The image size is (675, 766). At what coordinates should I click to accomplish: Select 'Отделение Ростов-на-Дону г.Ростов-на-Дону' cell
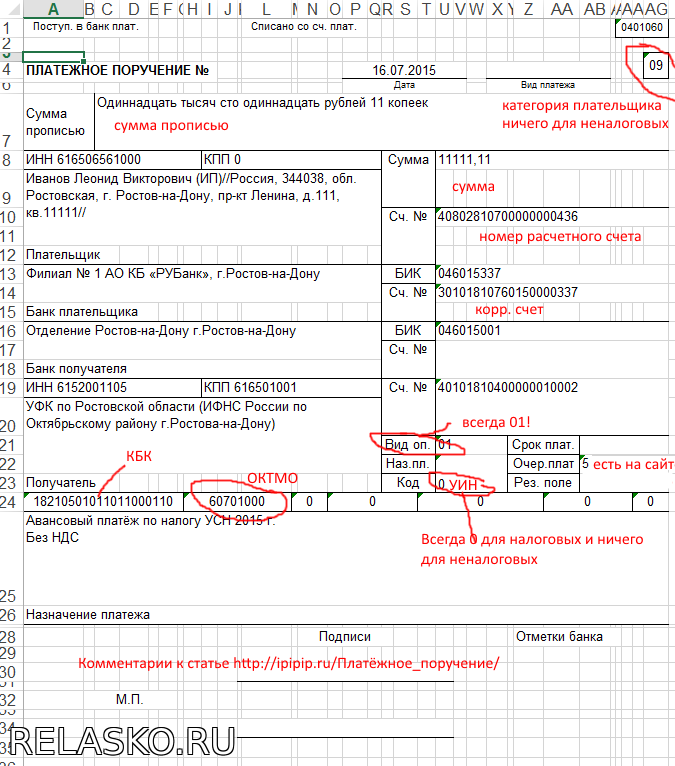(161, 331)
